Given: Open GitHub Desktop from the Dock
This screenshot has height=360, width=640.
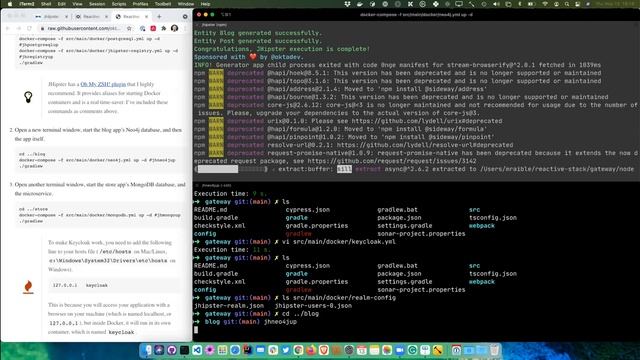Looking at the screenshot, I should 172,350.
